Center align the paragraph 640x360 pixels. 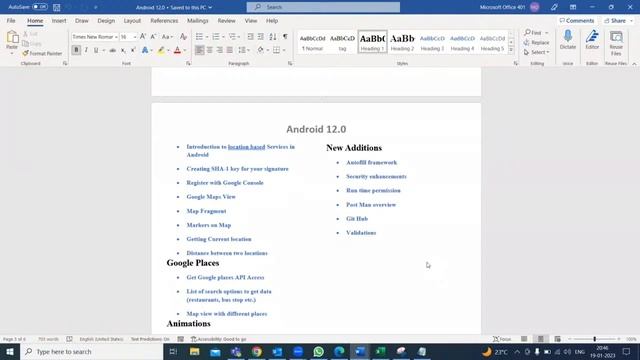click(x=209, y=50)
